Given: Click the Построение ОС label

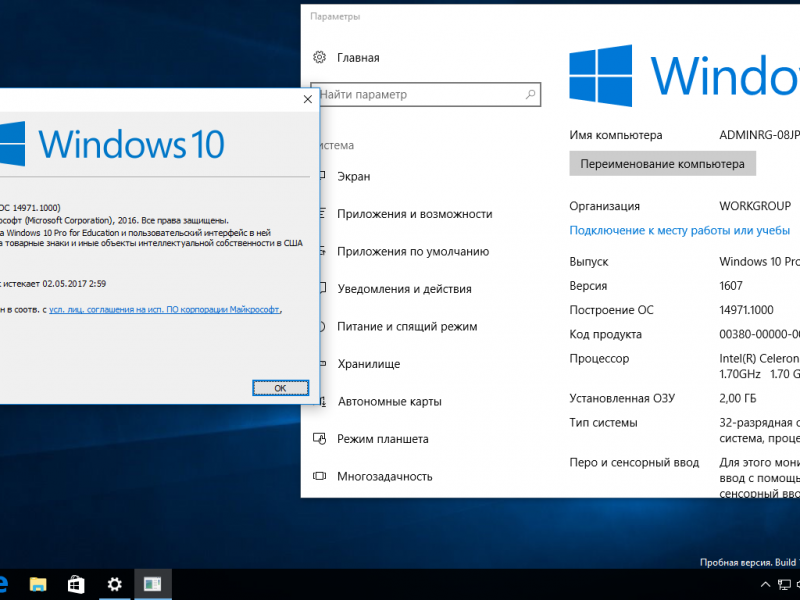Looking at the screenshot, I should point(611,310).
